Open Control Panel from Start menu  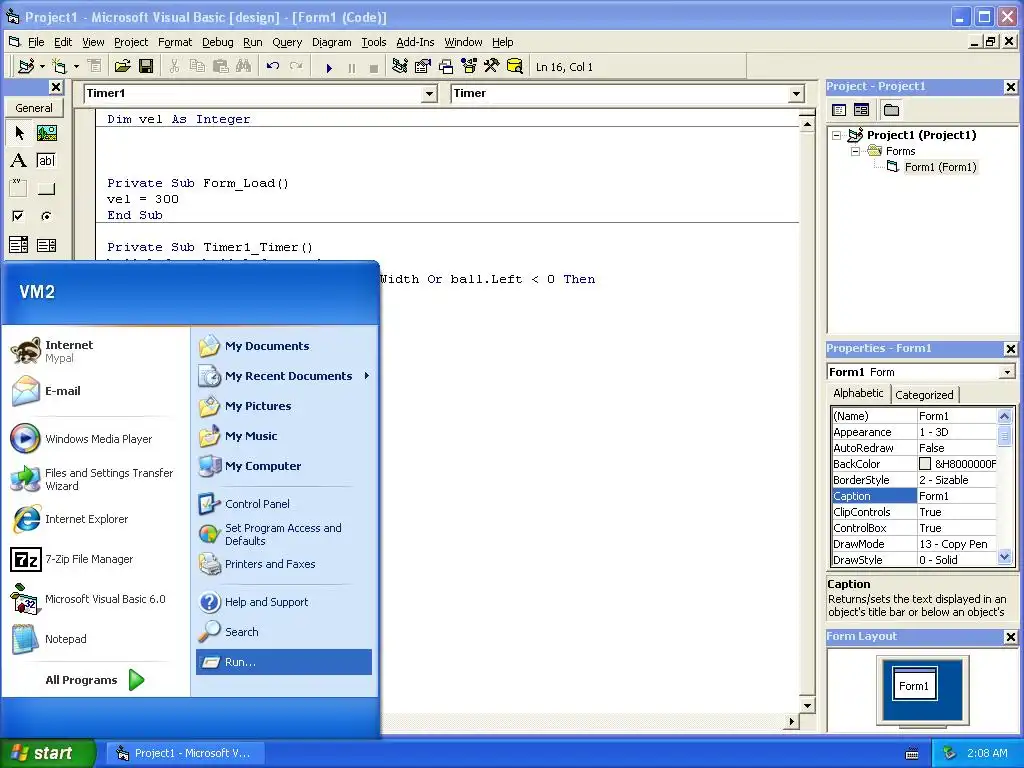tap(257, 504)
